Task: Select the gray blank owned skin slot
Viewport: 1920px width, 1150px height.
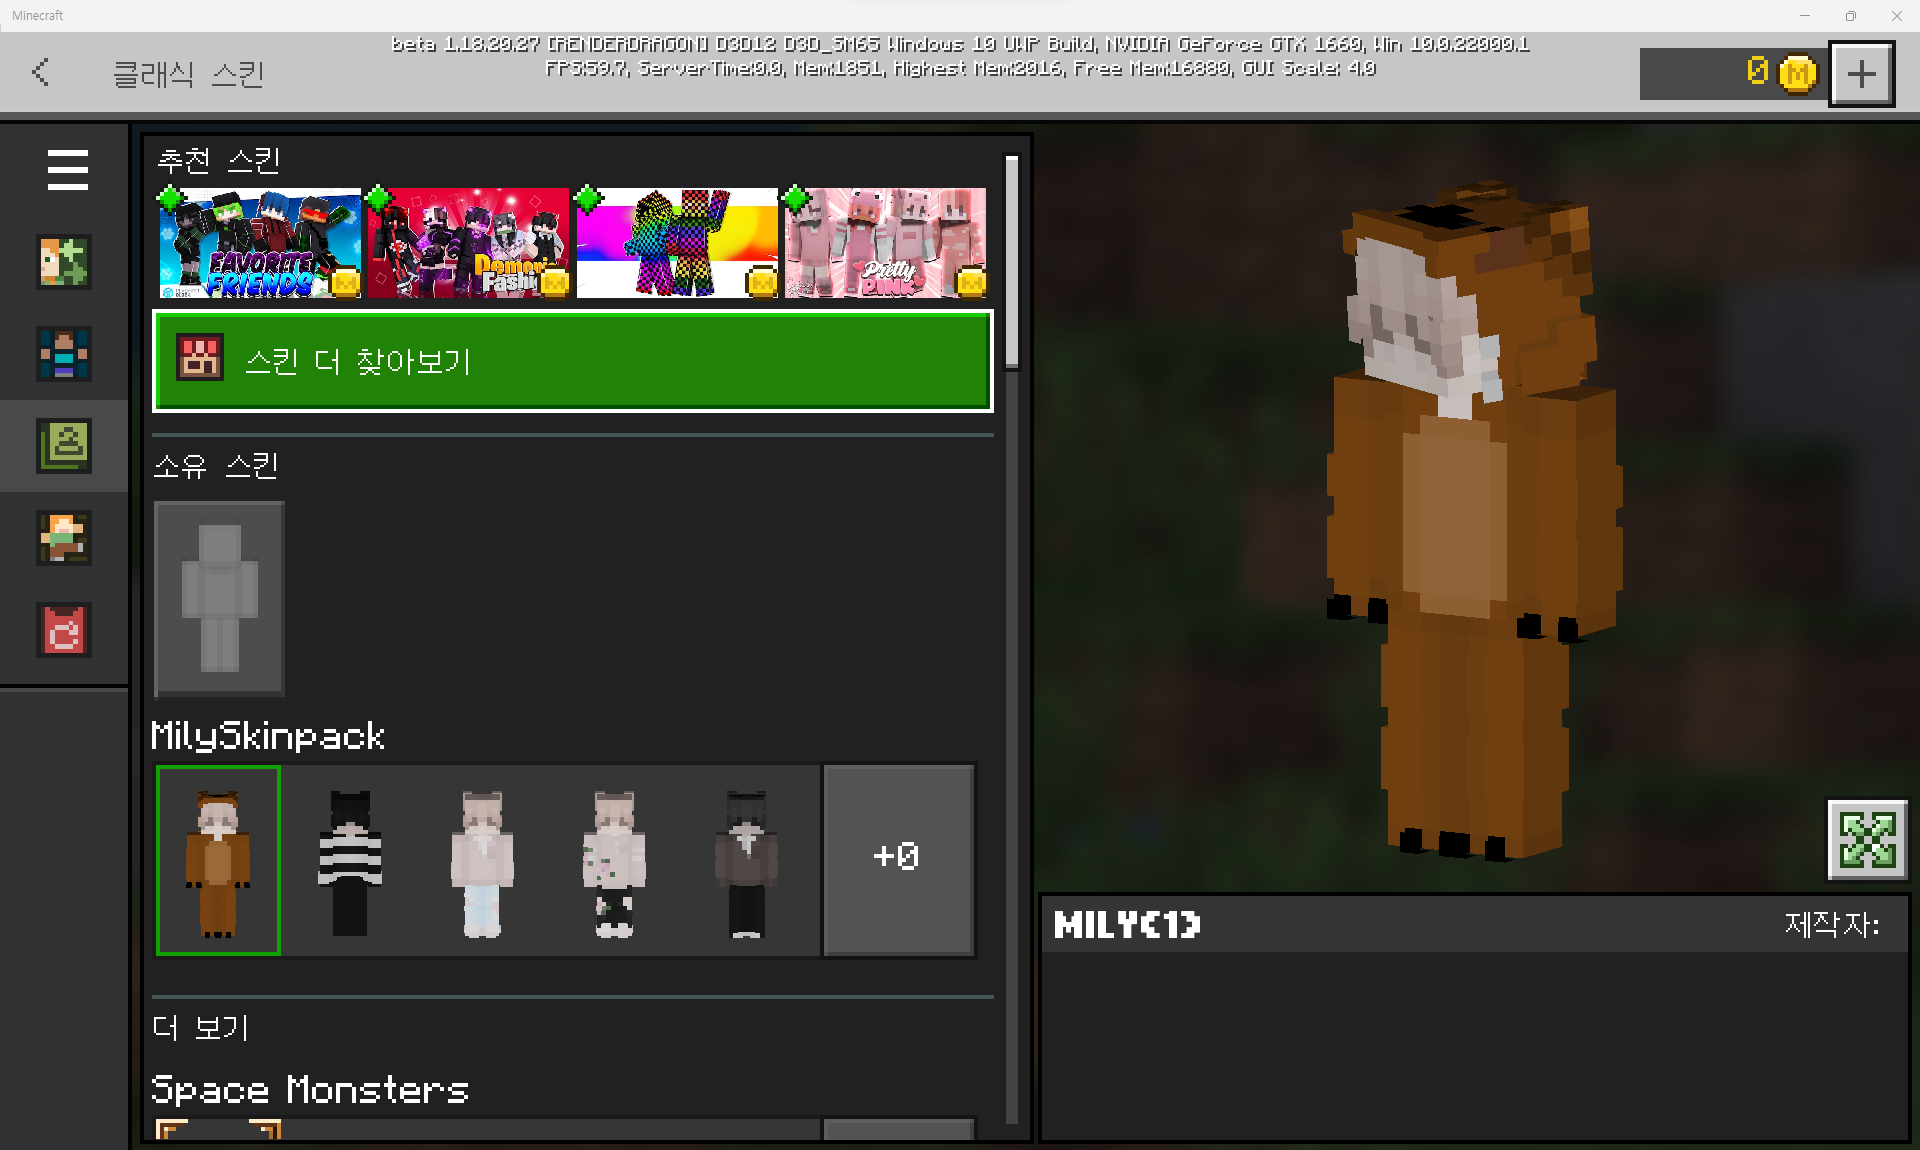Action: coord(219,598)
